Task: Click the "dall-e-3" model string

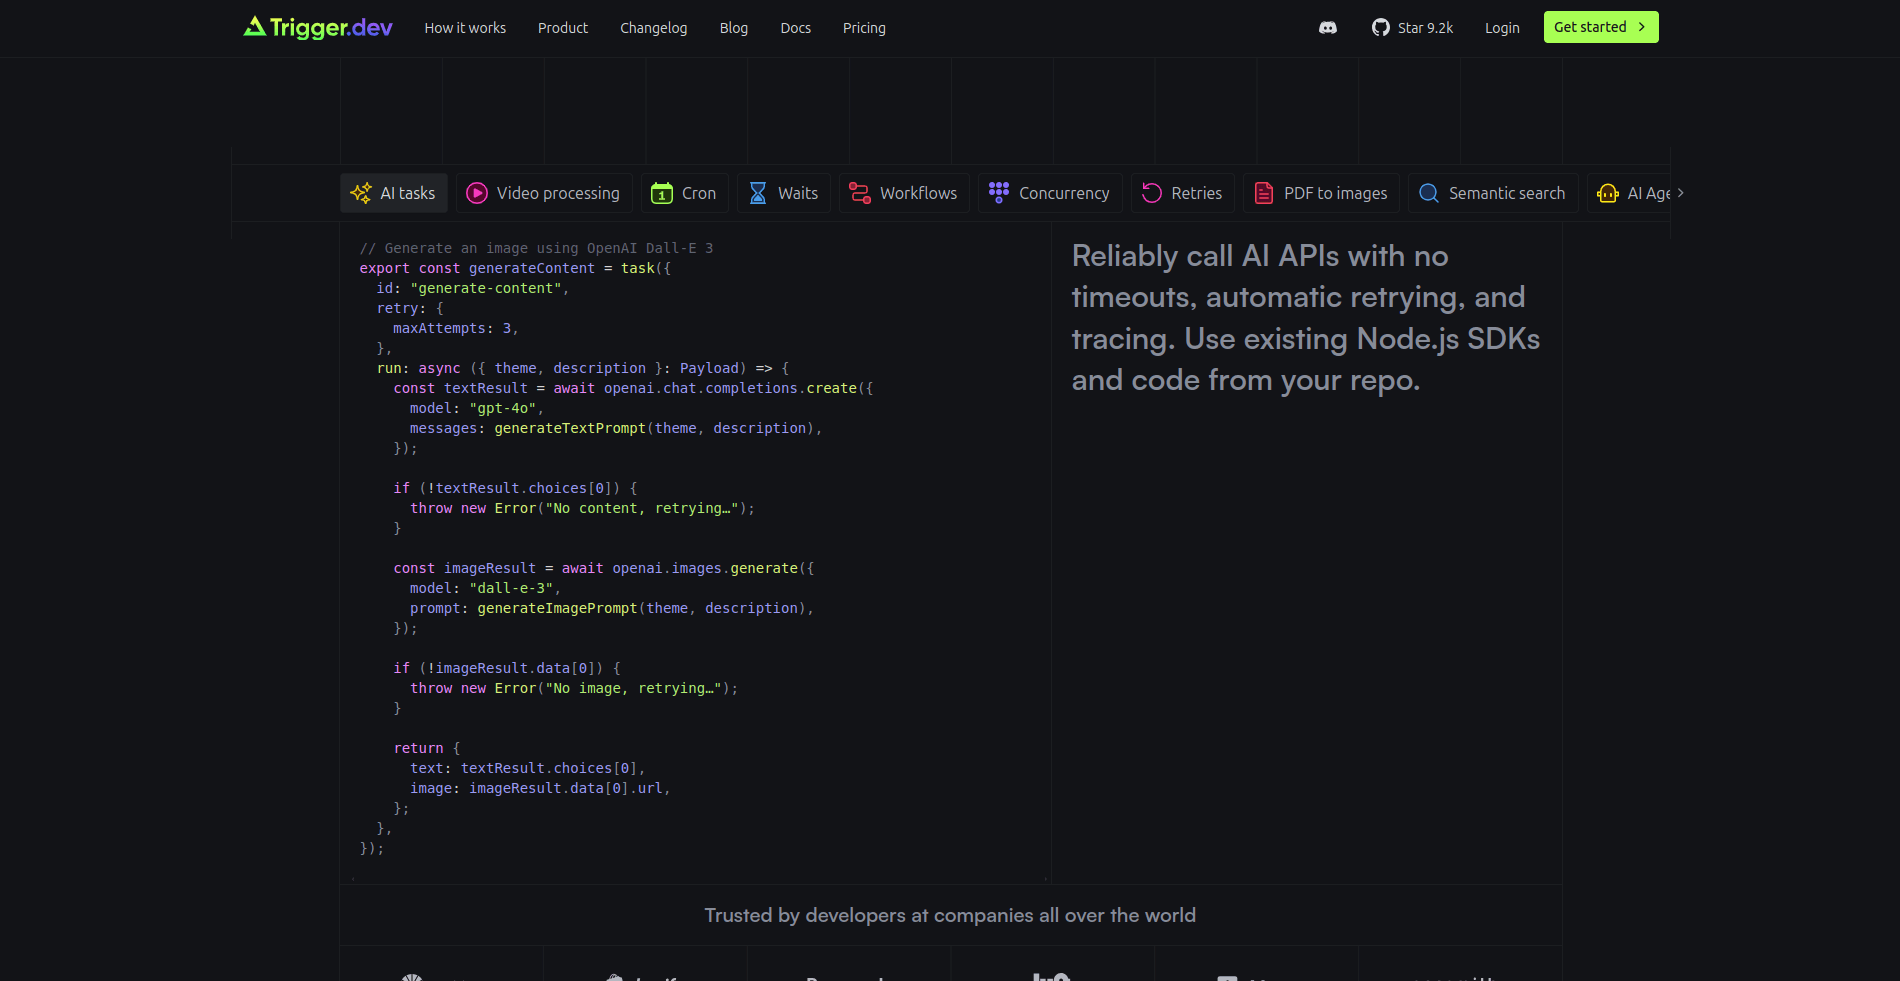Action: pos(511,588)
